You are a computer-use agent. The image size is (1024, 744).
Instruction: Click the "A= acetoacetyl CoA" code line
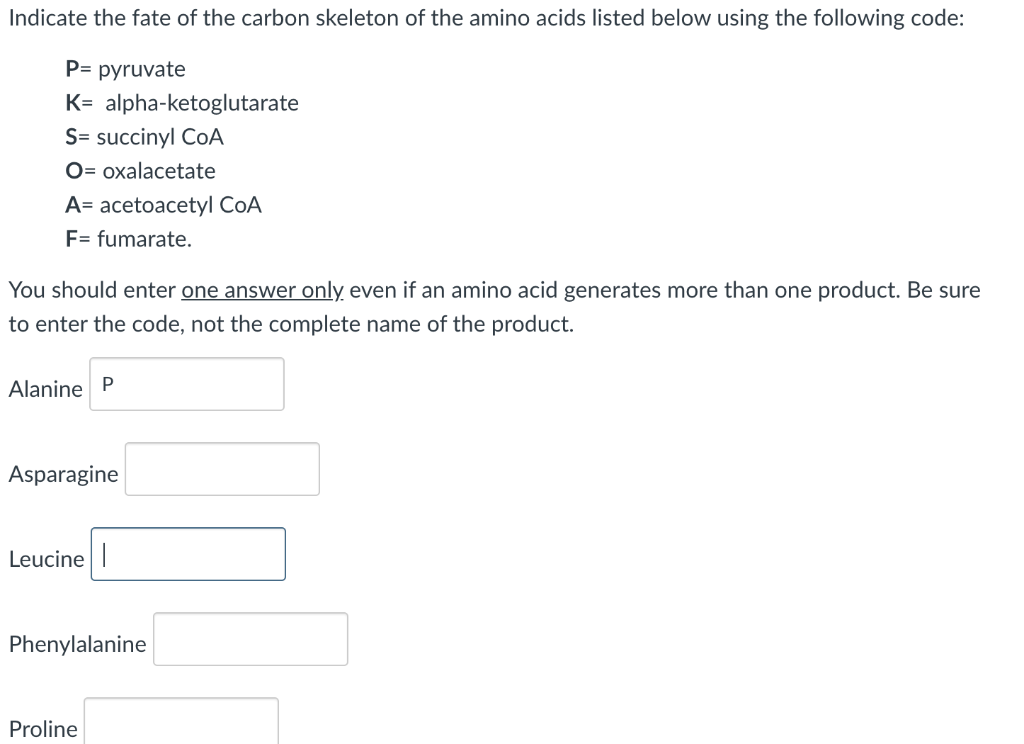[x=163, y=205]
